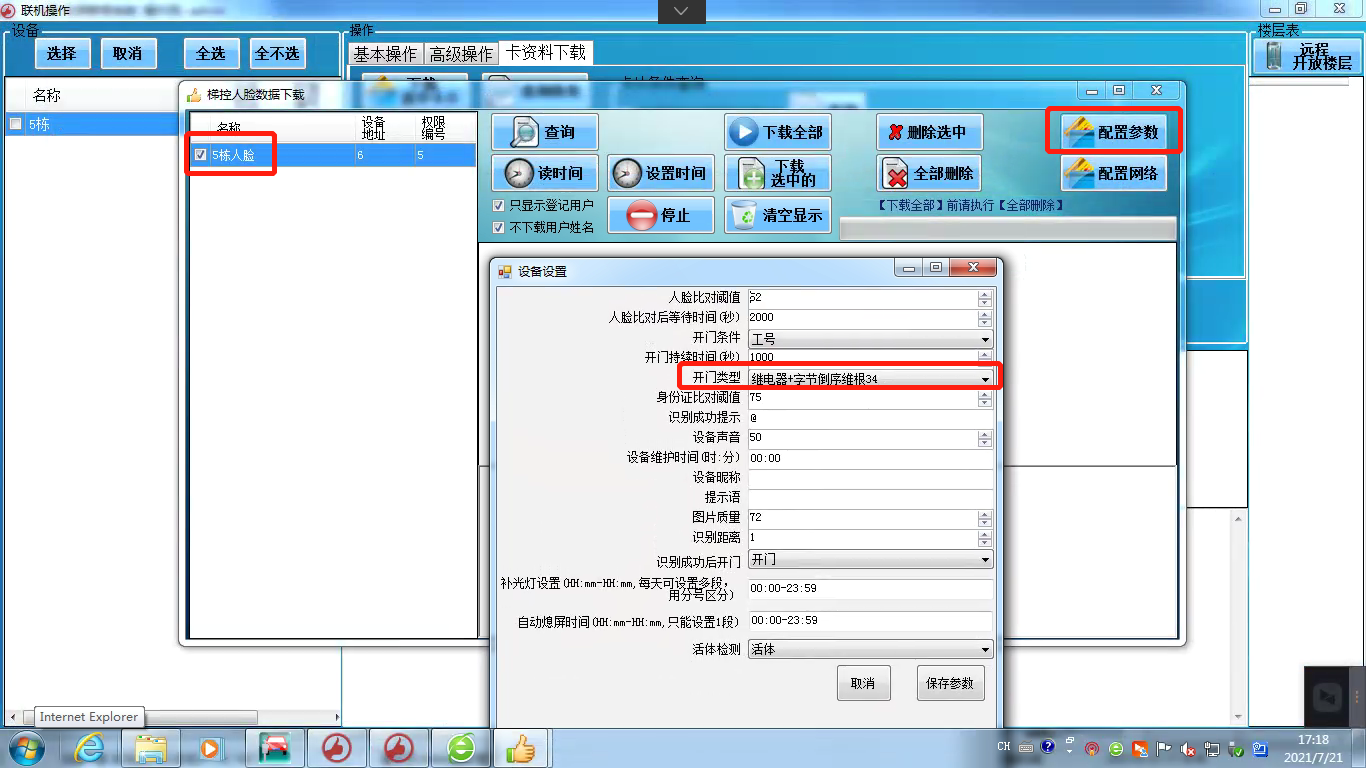Uncheck the 5栋人脸 device checkbox

point(201,155)
